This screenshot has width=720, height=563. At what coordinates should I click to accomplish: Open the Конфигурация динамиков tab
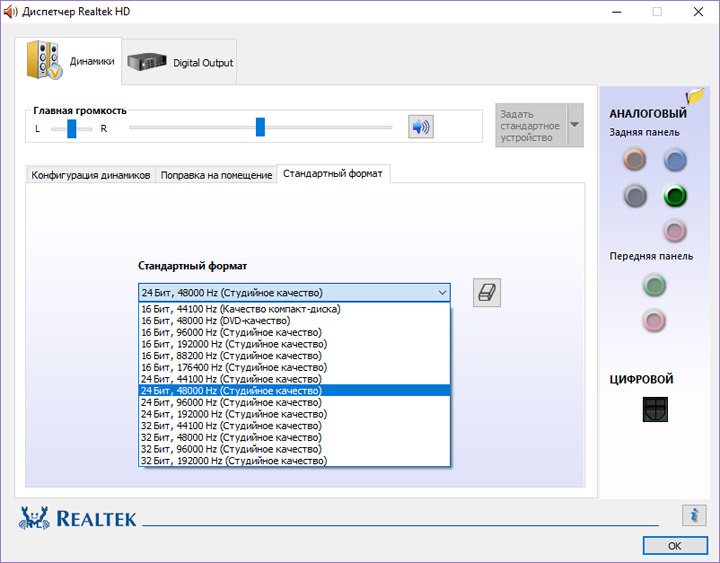click(x=91, y=175)
